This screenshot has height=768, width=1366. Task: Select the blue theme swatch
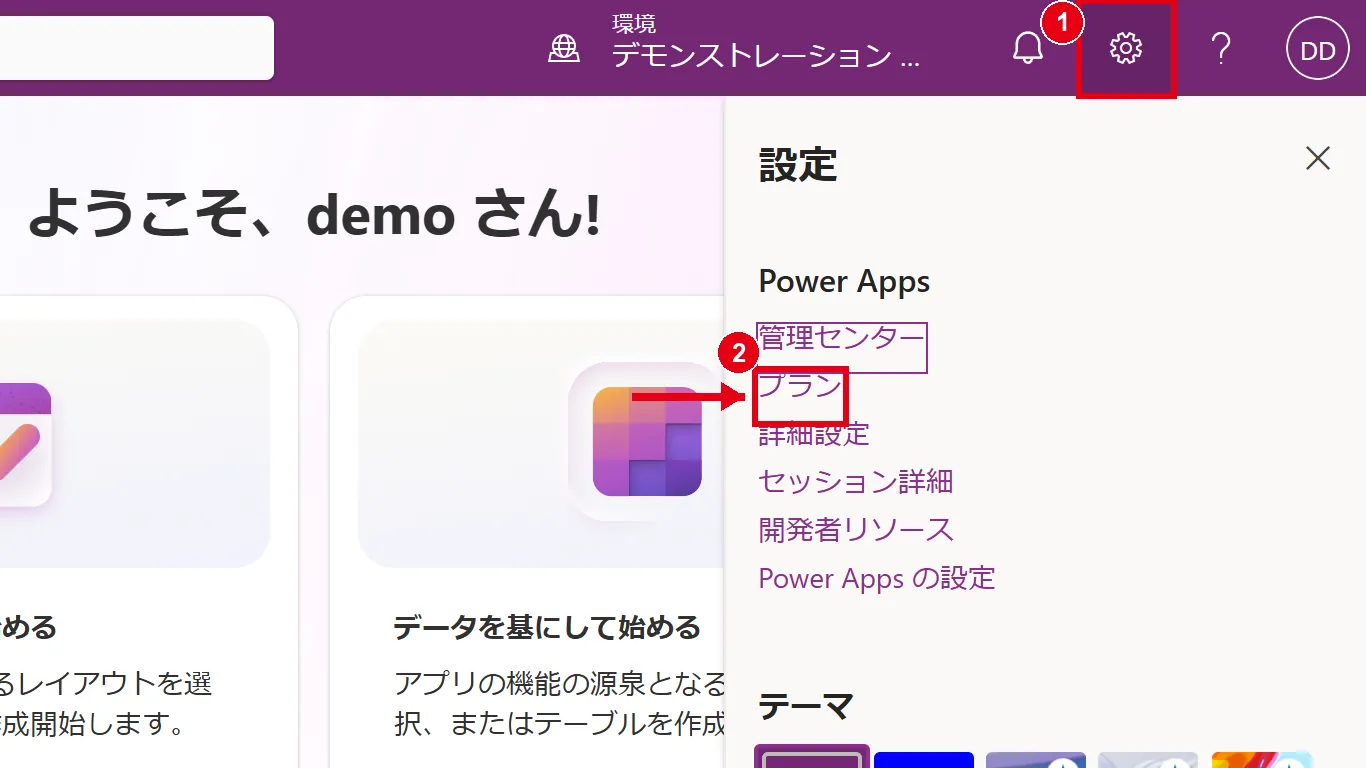924,759
